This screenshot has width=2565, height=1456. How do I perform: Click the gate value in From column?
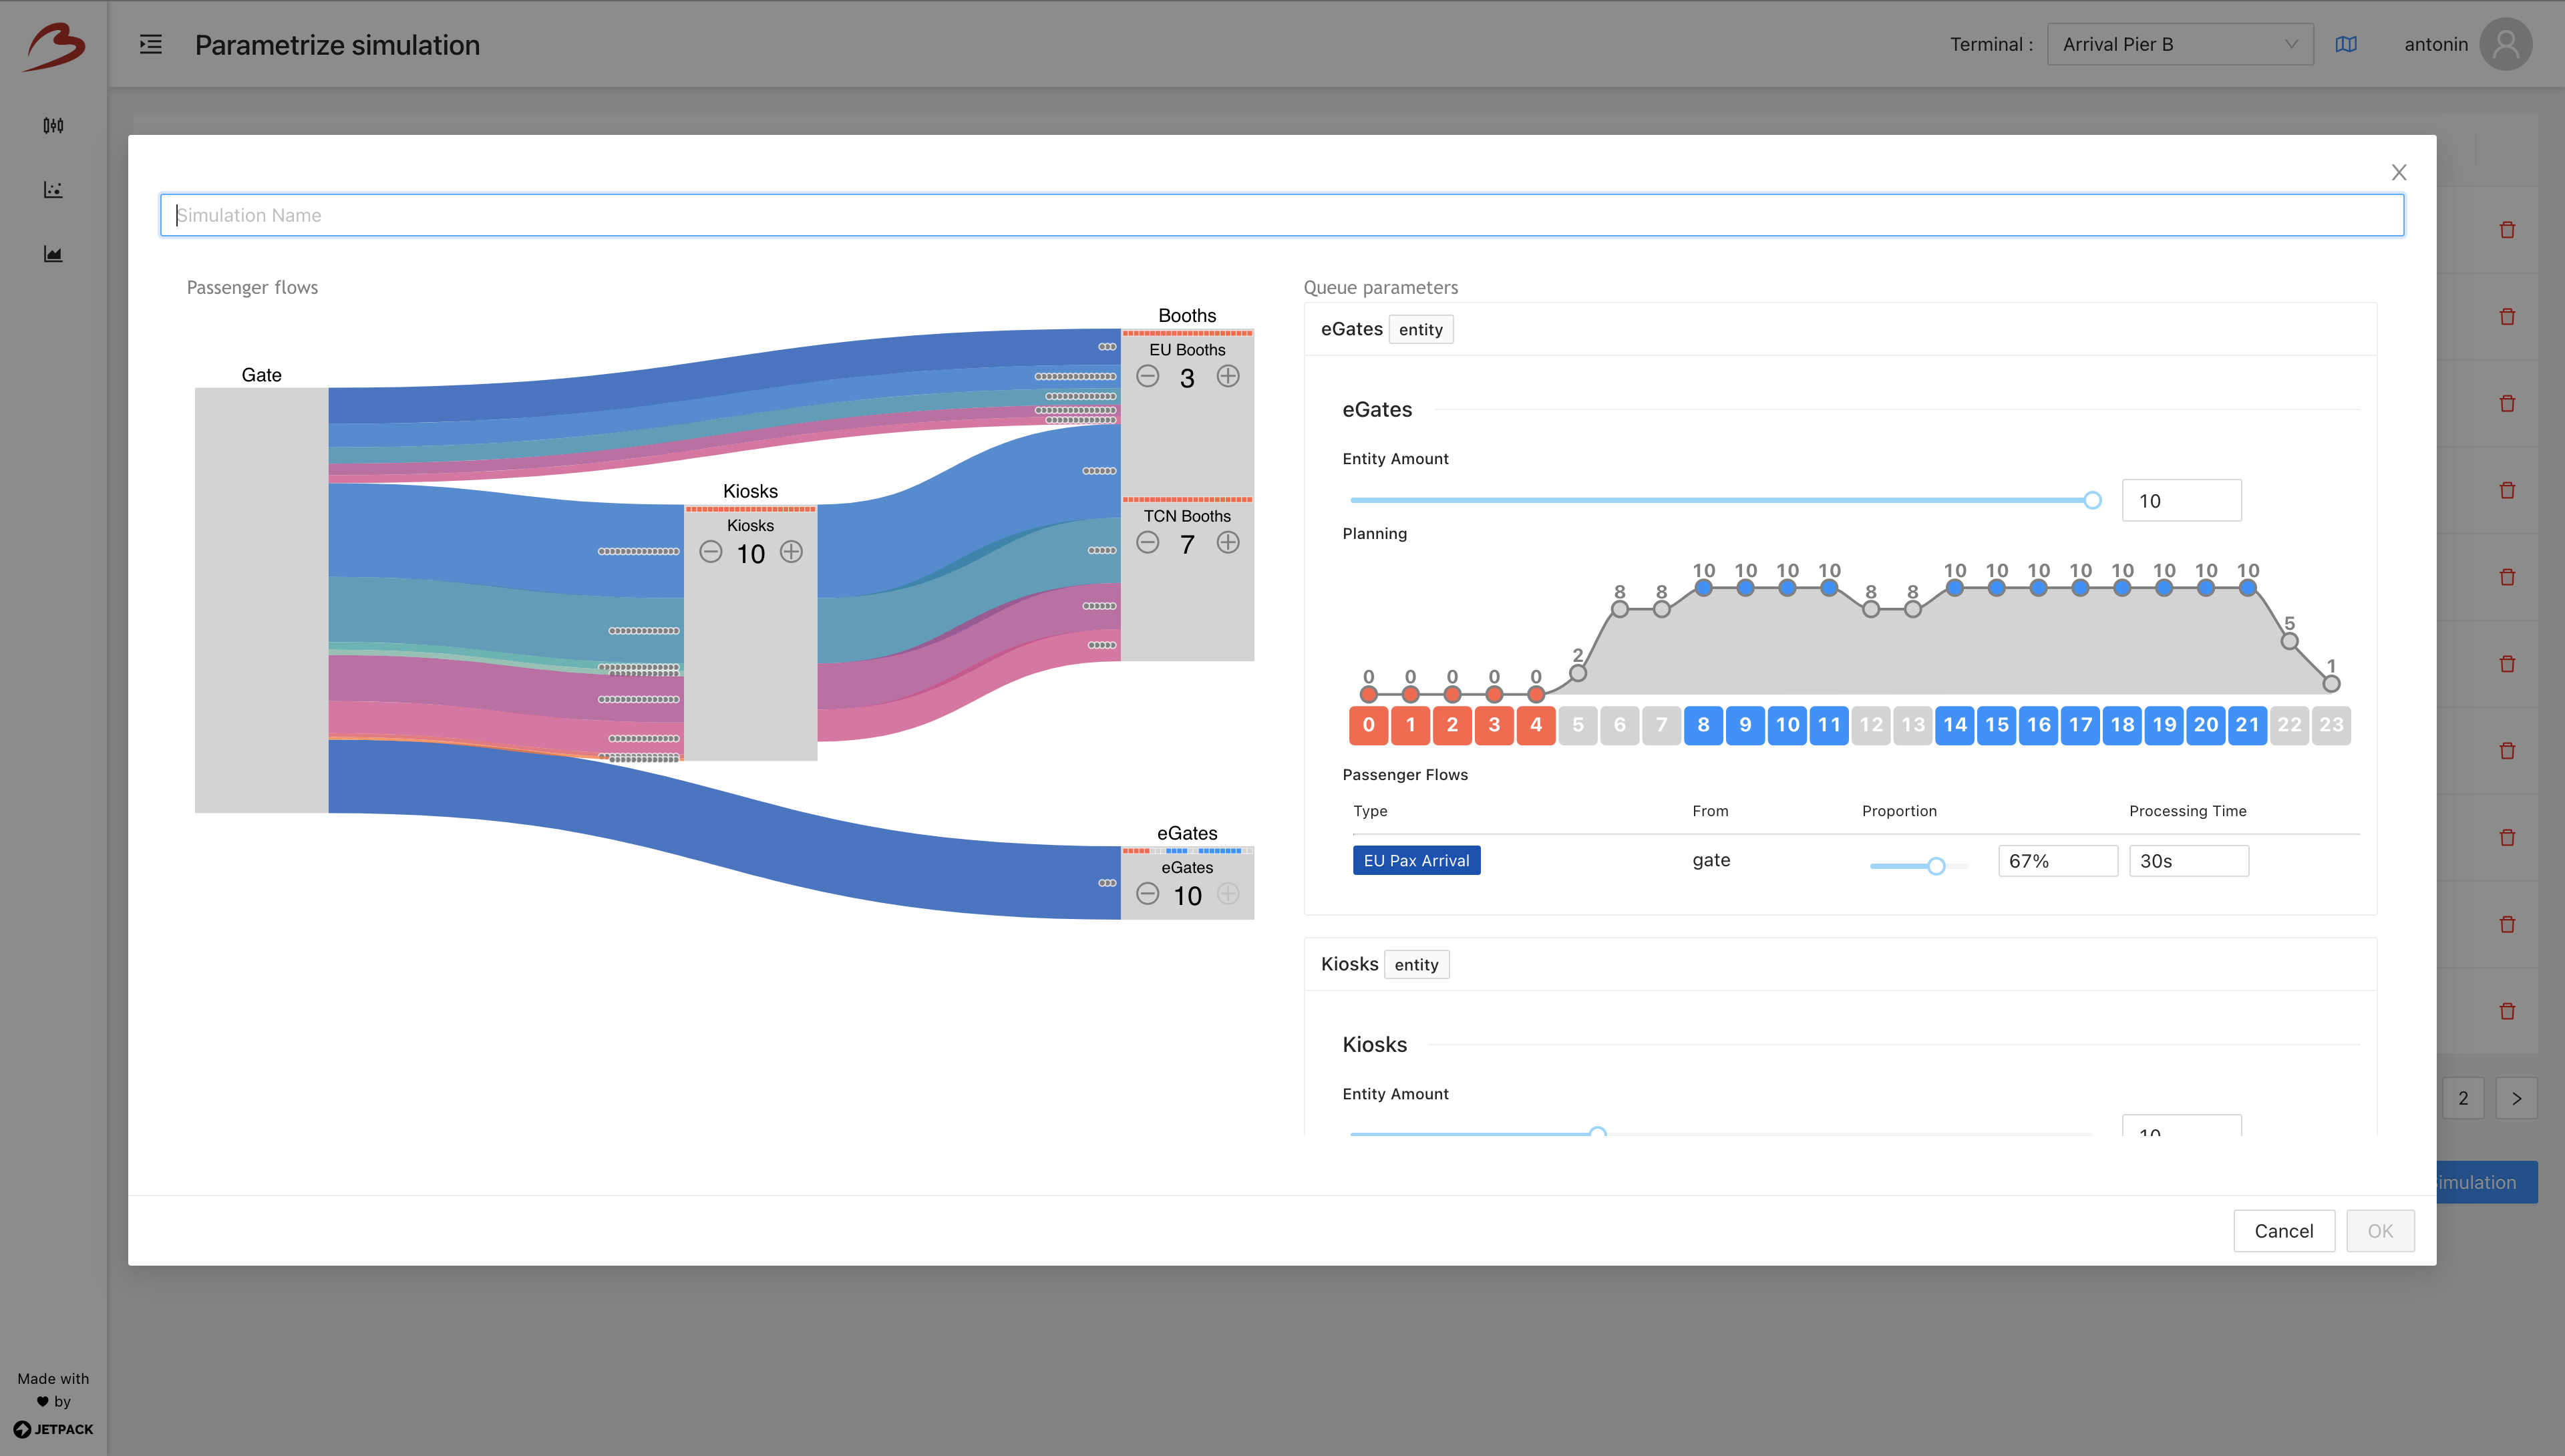[1711, 860]
